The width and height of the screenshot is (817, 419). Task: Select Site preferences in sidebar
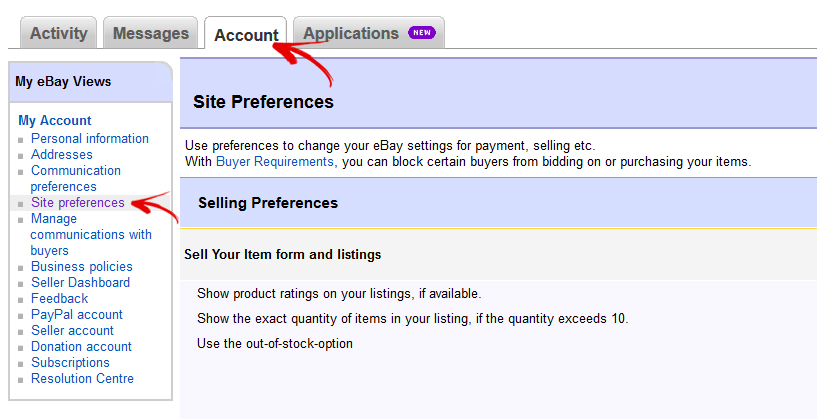tap(78, 202)
